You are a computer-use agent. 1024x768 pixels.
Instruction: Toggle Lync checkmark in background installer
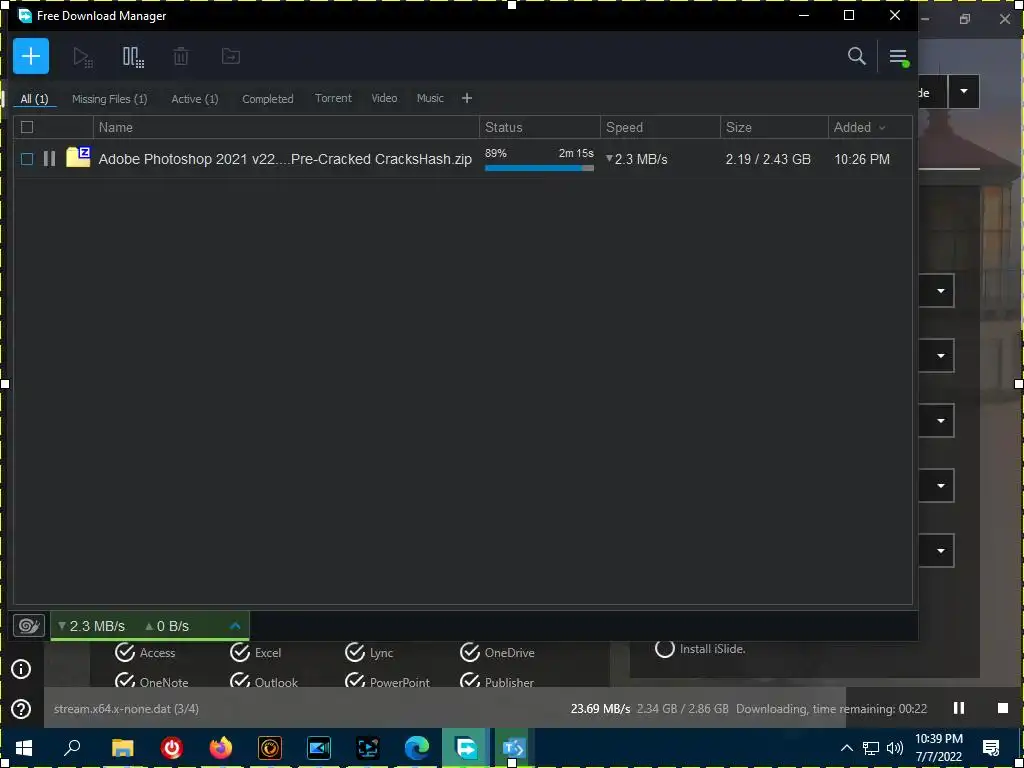coord(355,652)
